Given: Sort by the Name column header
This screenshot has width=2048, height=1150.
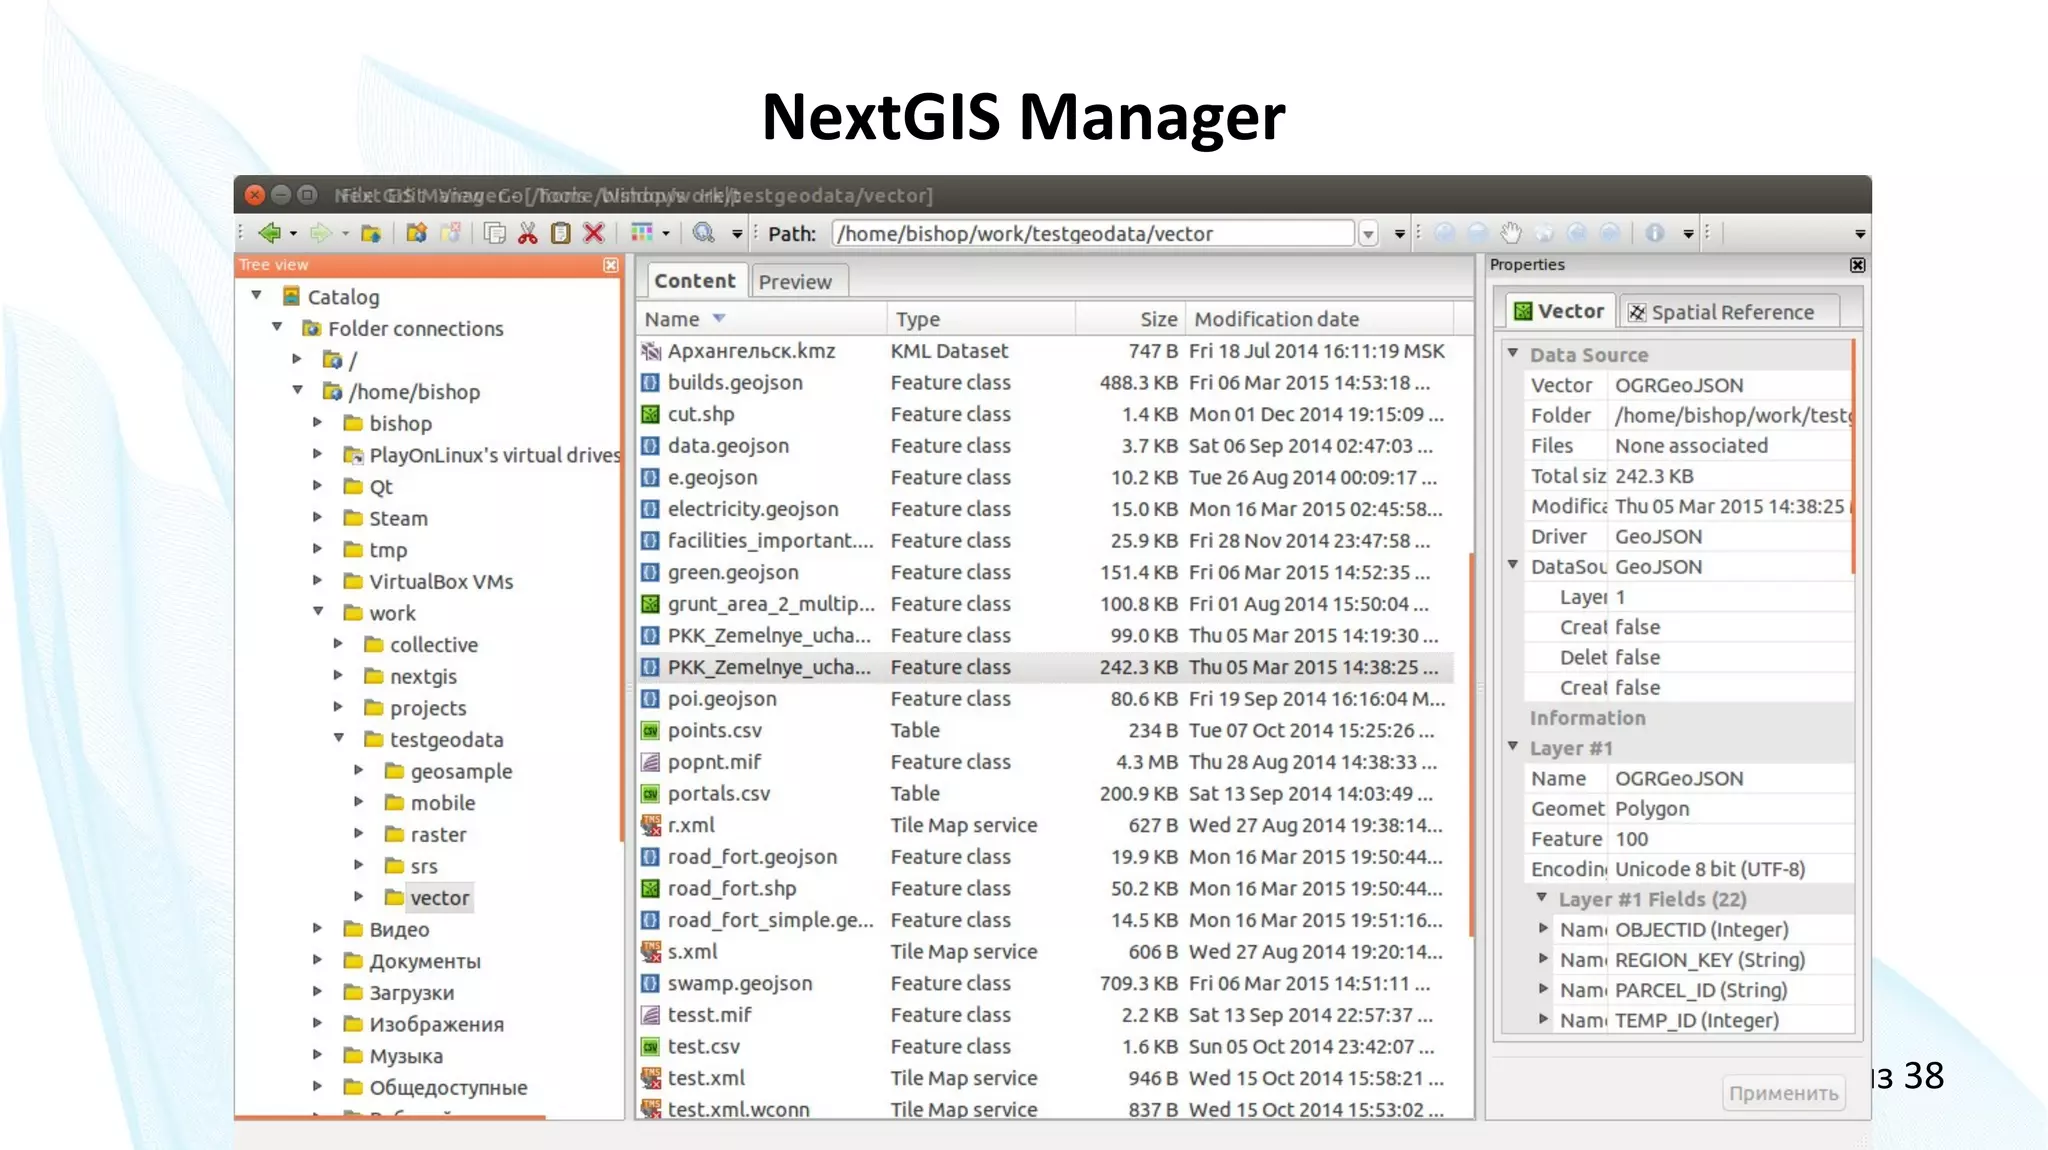Looking at the screenshot, I should pos(761,319).
